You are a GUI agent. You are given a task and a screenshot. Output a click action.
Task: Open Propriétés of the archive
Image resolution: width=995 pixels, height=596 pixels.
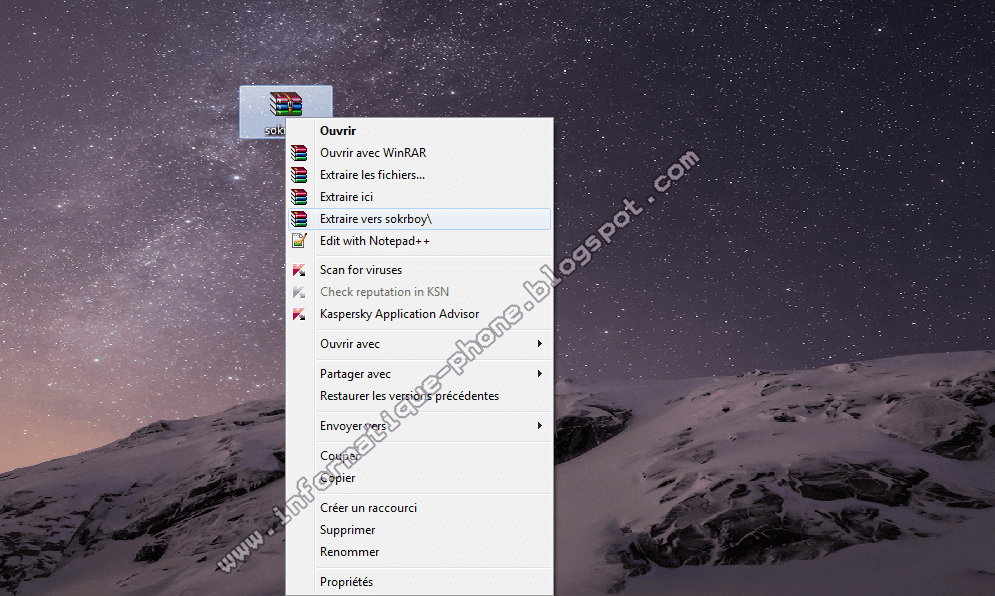(x=419, y=582)
